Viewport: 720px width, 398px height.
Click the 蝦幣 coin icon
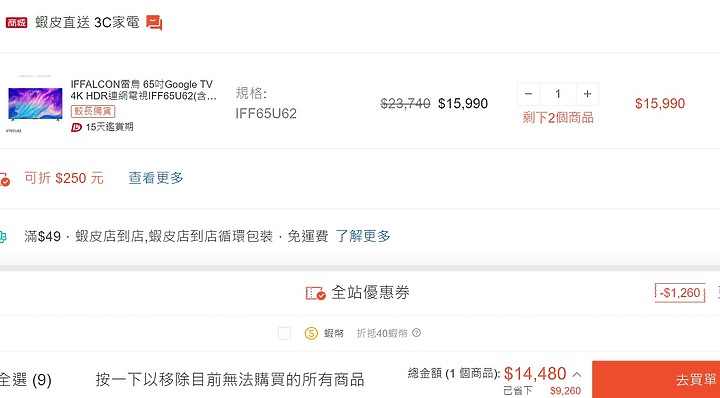click(311, 333)
